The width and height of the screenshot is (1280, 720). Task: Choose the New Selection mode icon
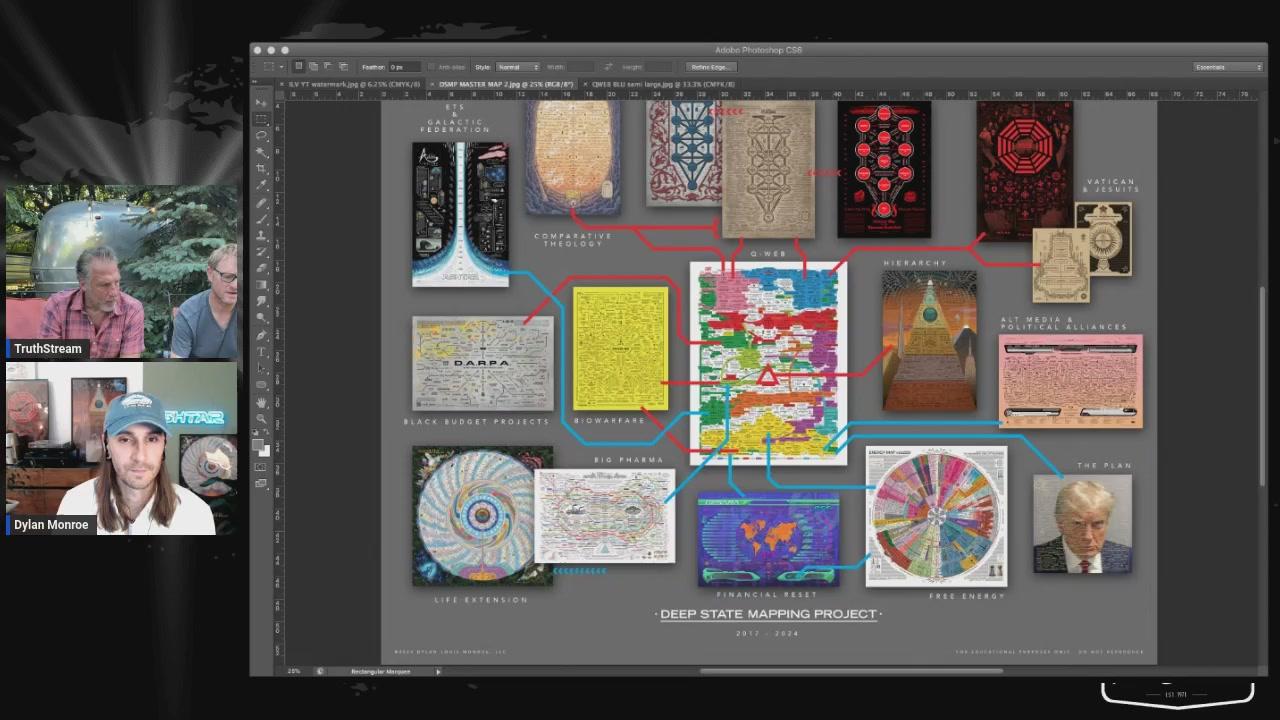click(298, 67)
